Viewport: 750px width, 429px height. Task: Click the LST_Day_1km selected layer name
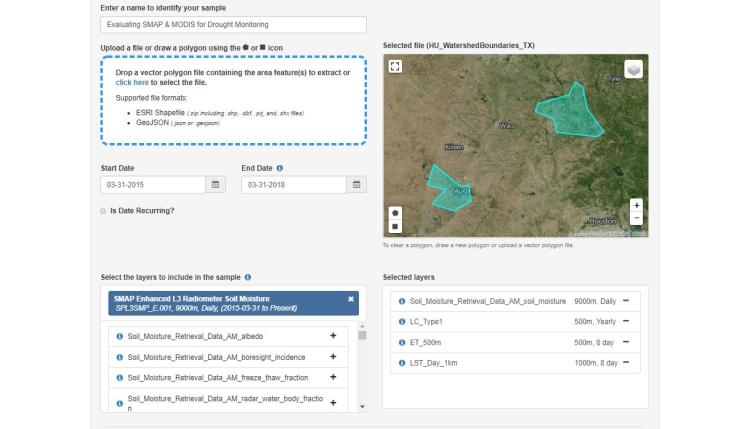coord(433,363)
